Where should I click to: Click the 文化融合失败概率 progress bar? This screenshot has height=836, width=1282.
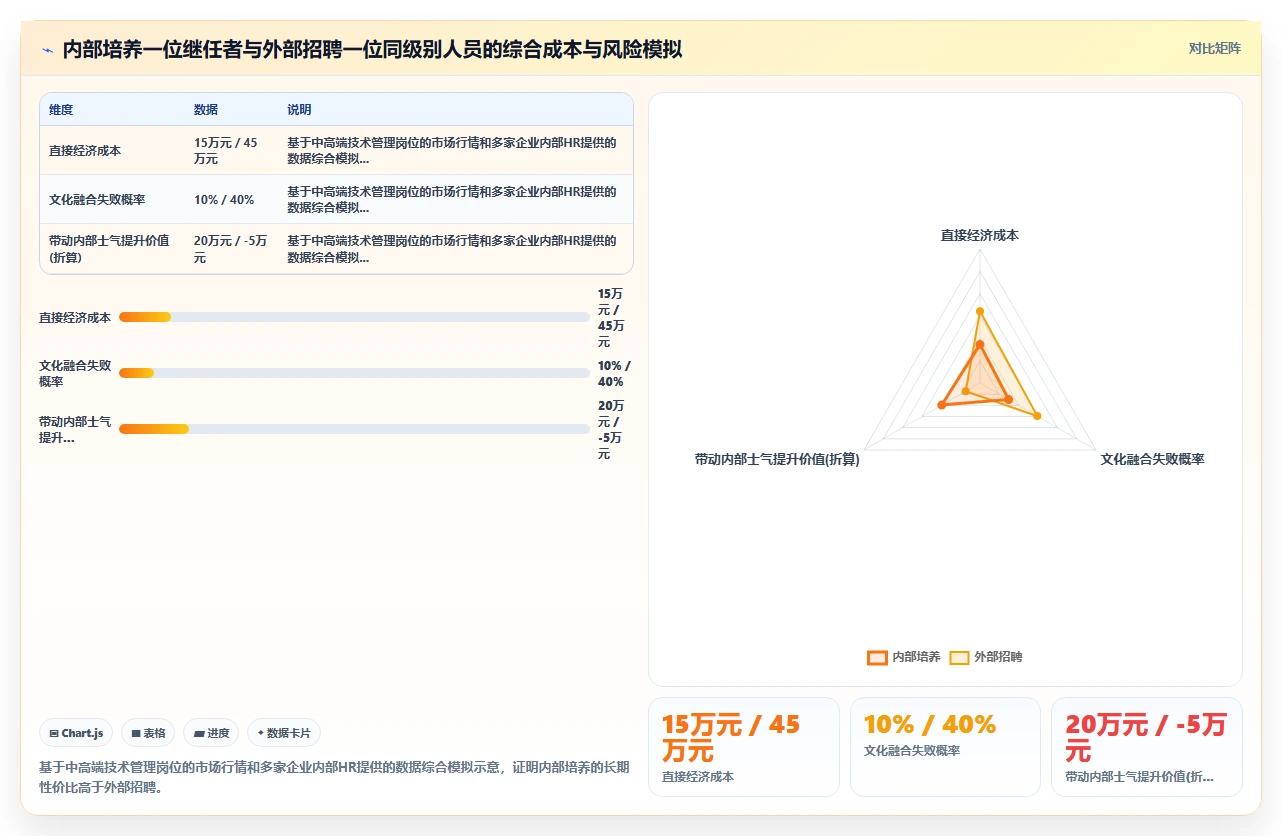pos(354,373)
